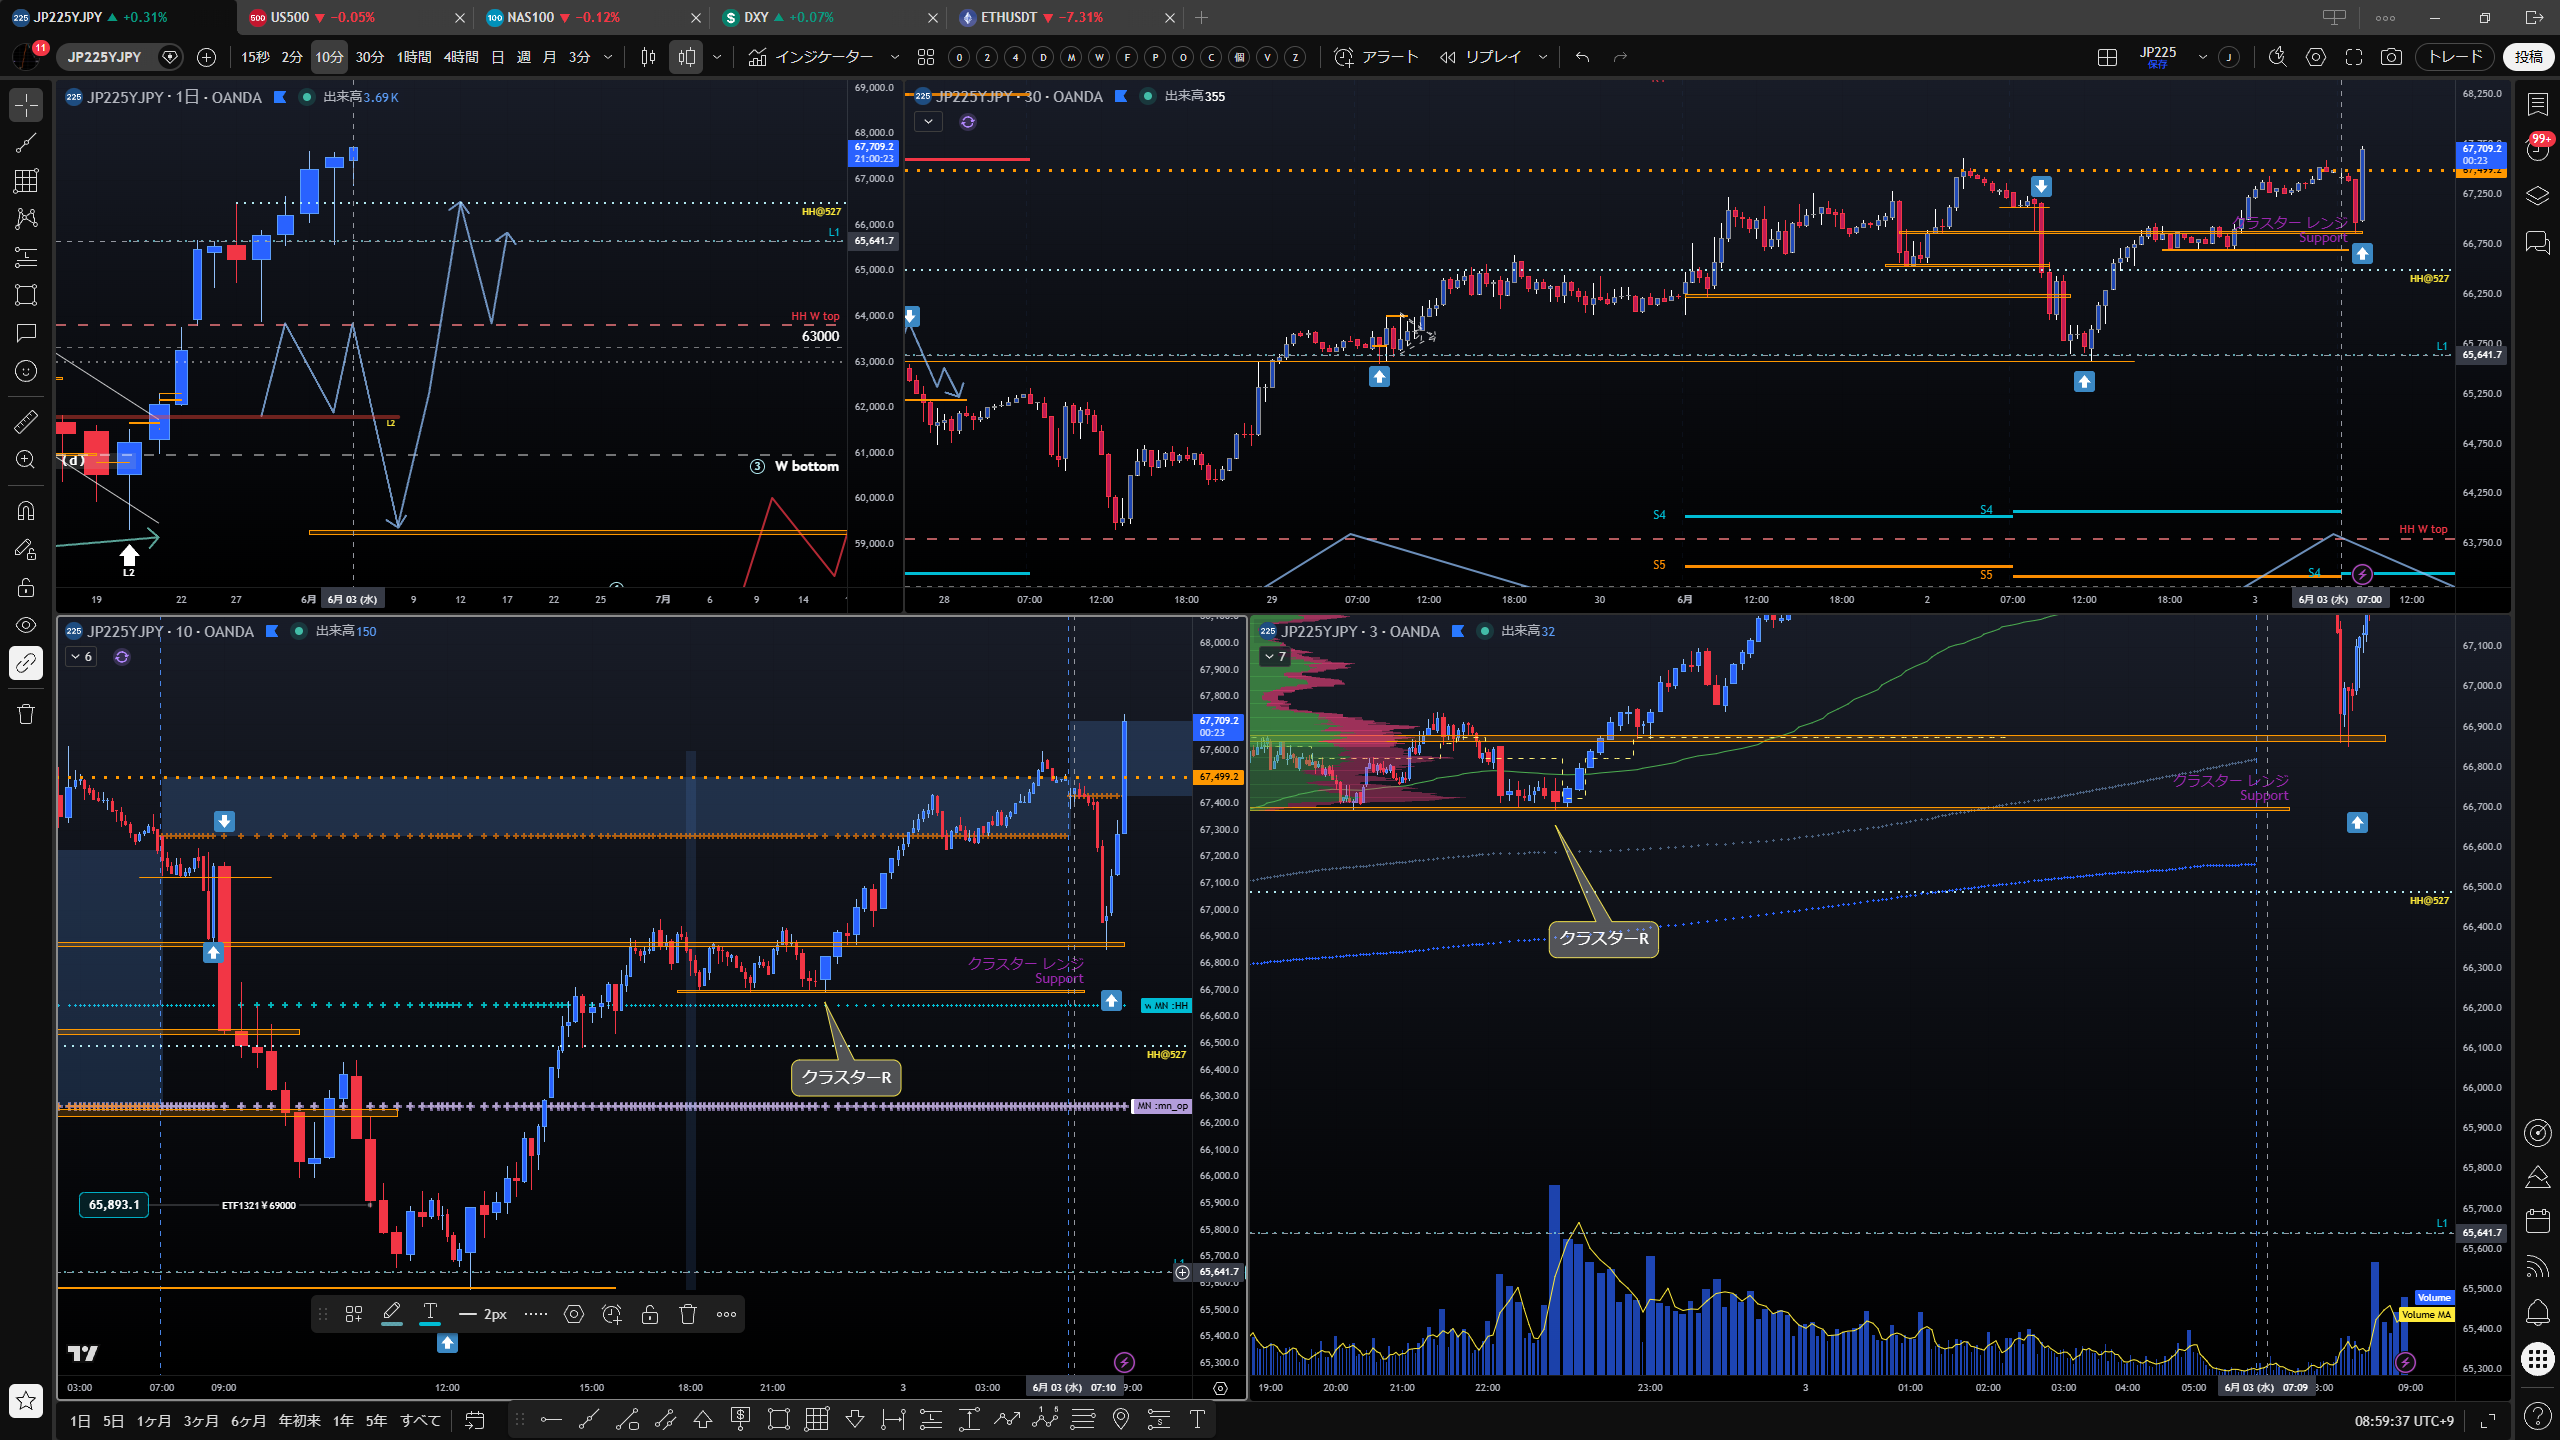Delete the selected drawing with trash icon
This screenshot has width=2560, height=1440.
(688, 1314)
